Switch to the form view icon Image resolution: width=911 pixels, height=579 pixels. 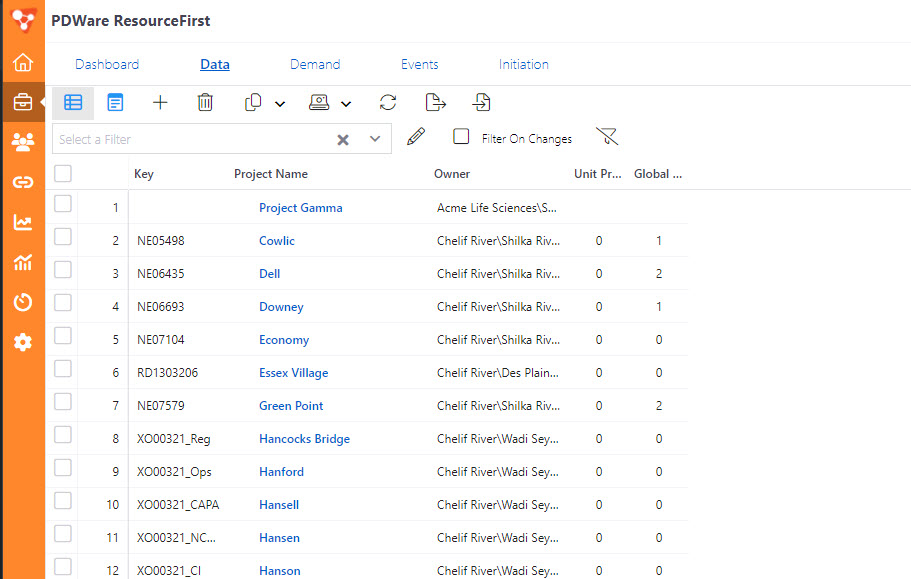115,102
